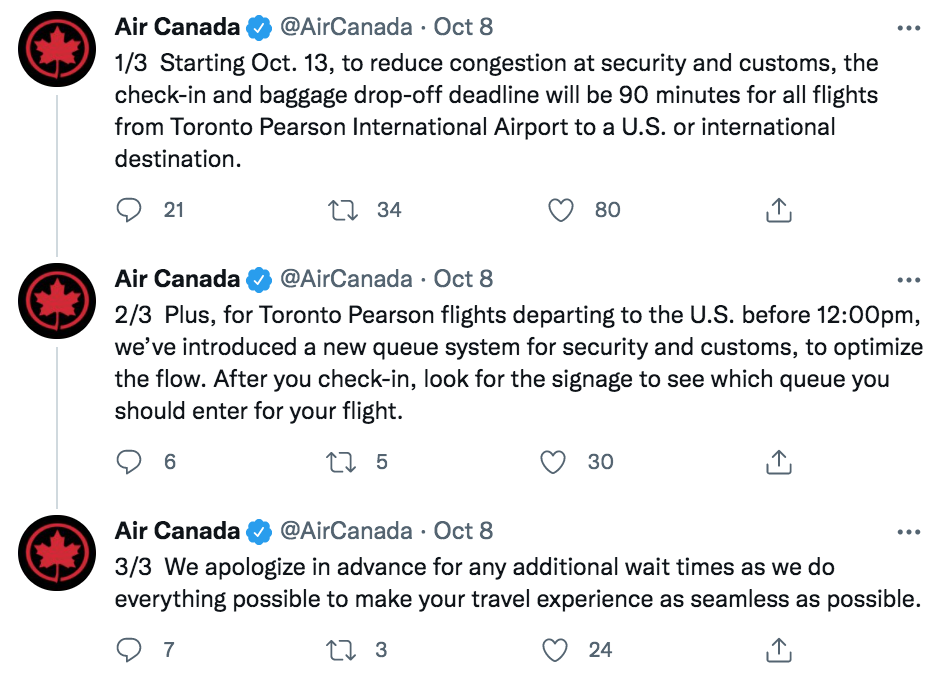Retweet the 3/3 tweet with 3 retweets
This screenshot has height=680, width=946.
(341, 650)
